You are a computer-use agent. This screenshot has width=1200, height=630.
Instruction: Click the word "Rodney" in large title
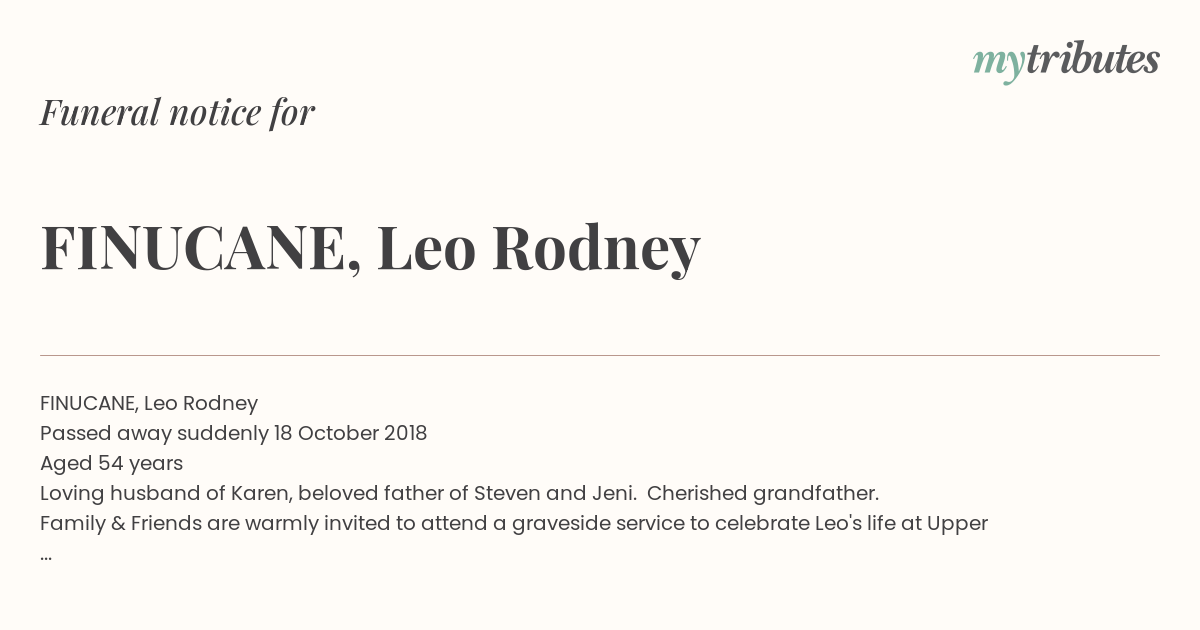[595, 248]
